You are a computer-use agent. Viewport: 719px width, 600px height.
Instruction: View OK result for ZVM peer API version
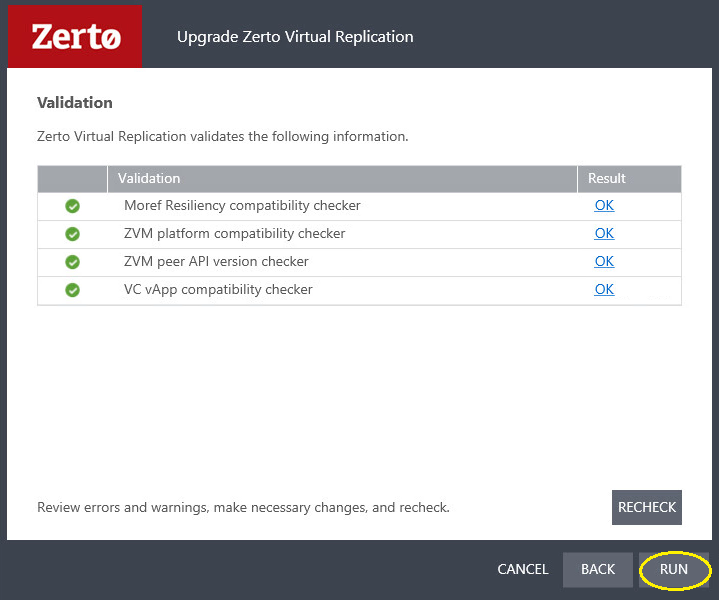coord(604,262)
